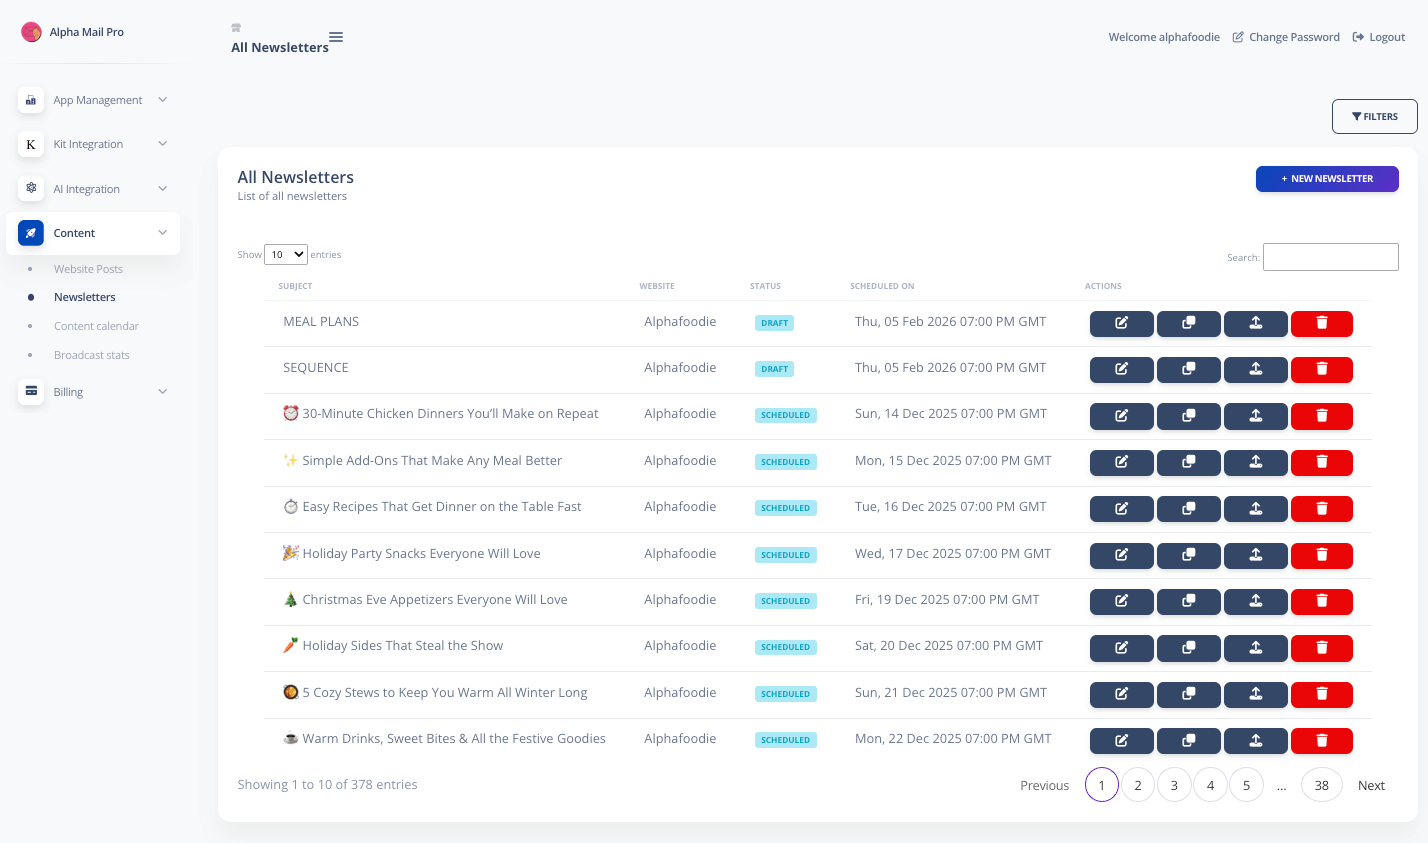Publish MEAL PLANS using the upload icon
This screenshot has width=1428, height=843.
click(x=1255, y=323)
